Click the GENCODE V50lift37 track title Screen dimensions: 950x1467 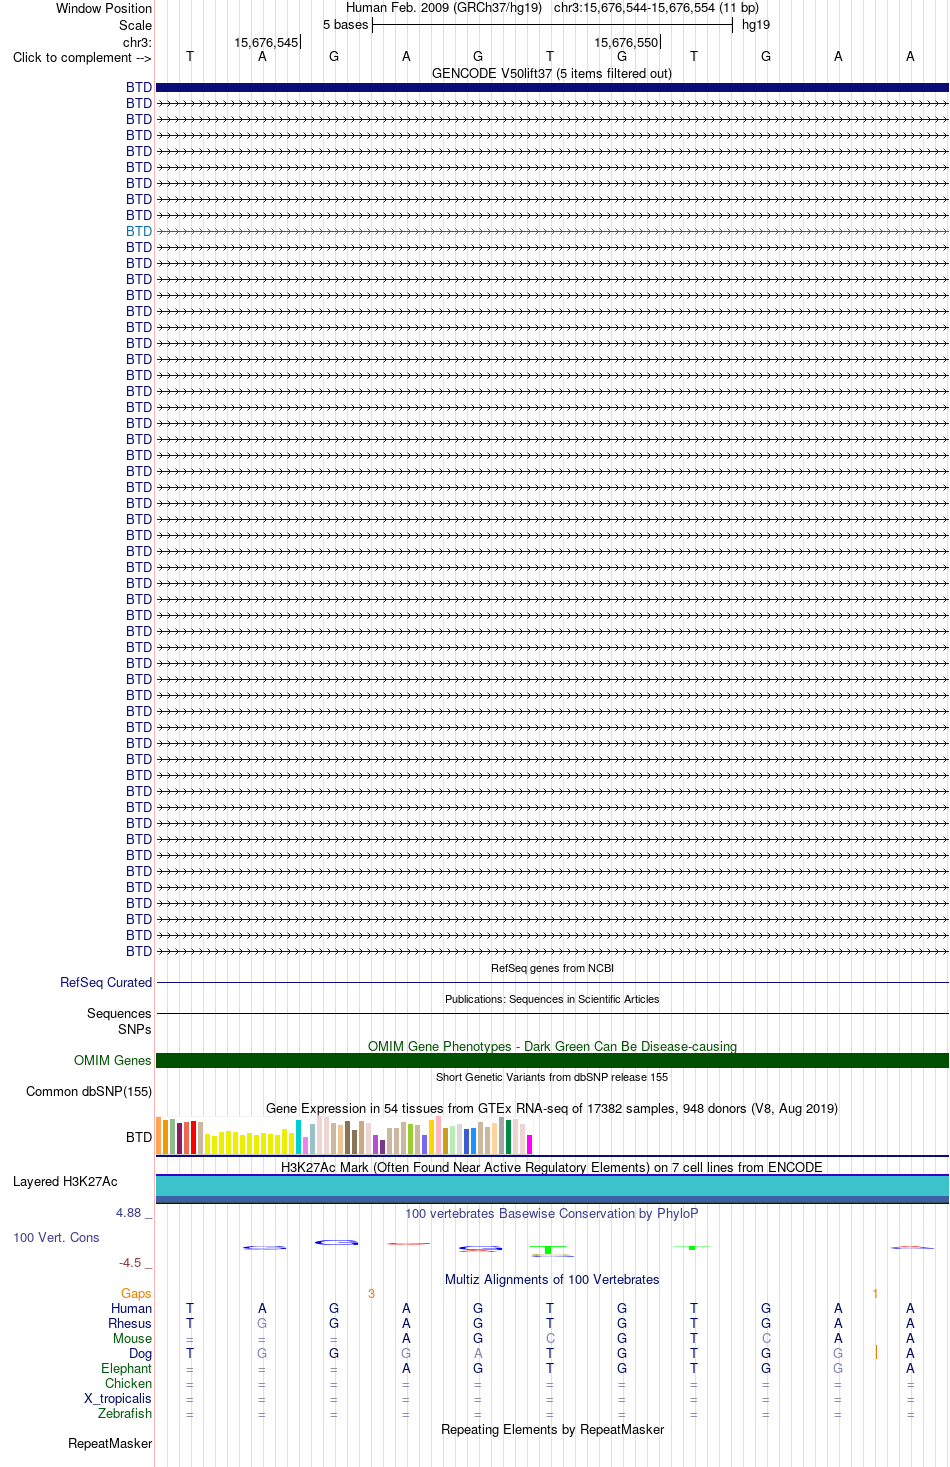click(552, 73)
